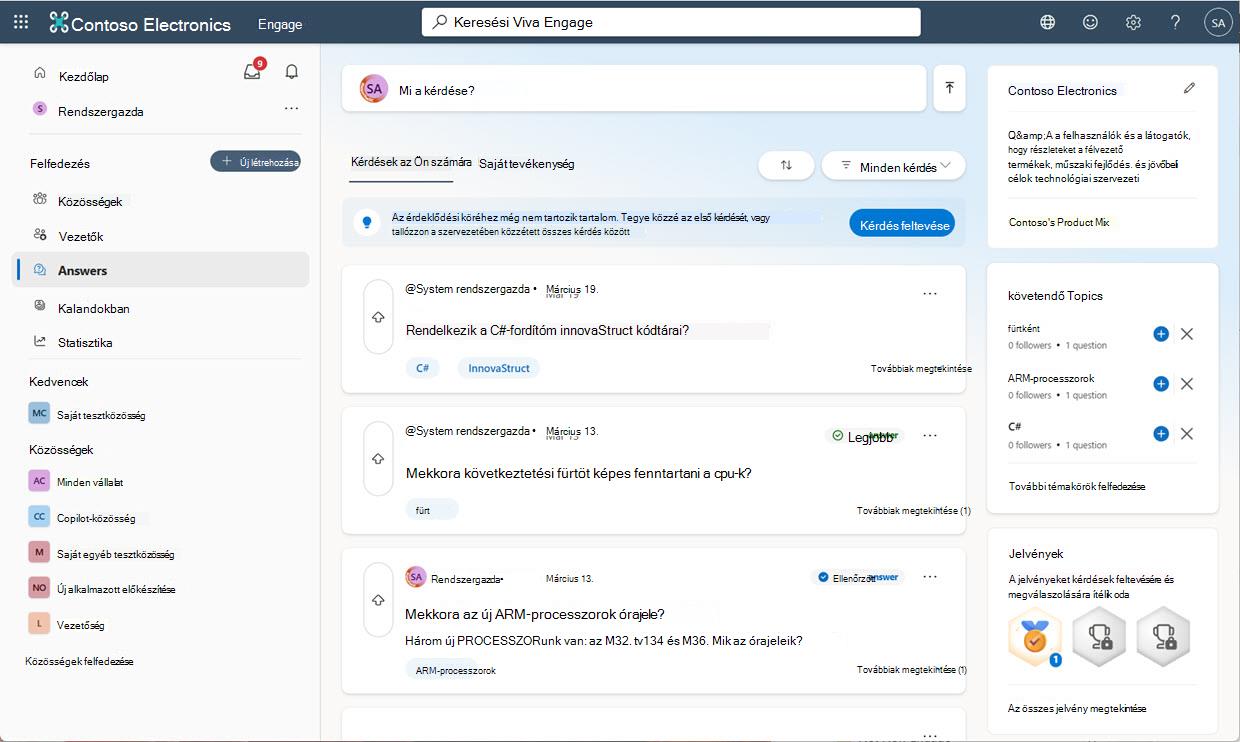Open Saját egyéb tesztközösség community

click(102, 553)
